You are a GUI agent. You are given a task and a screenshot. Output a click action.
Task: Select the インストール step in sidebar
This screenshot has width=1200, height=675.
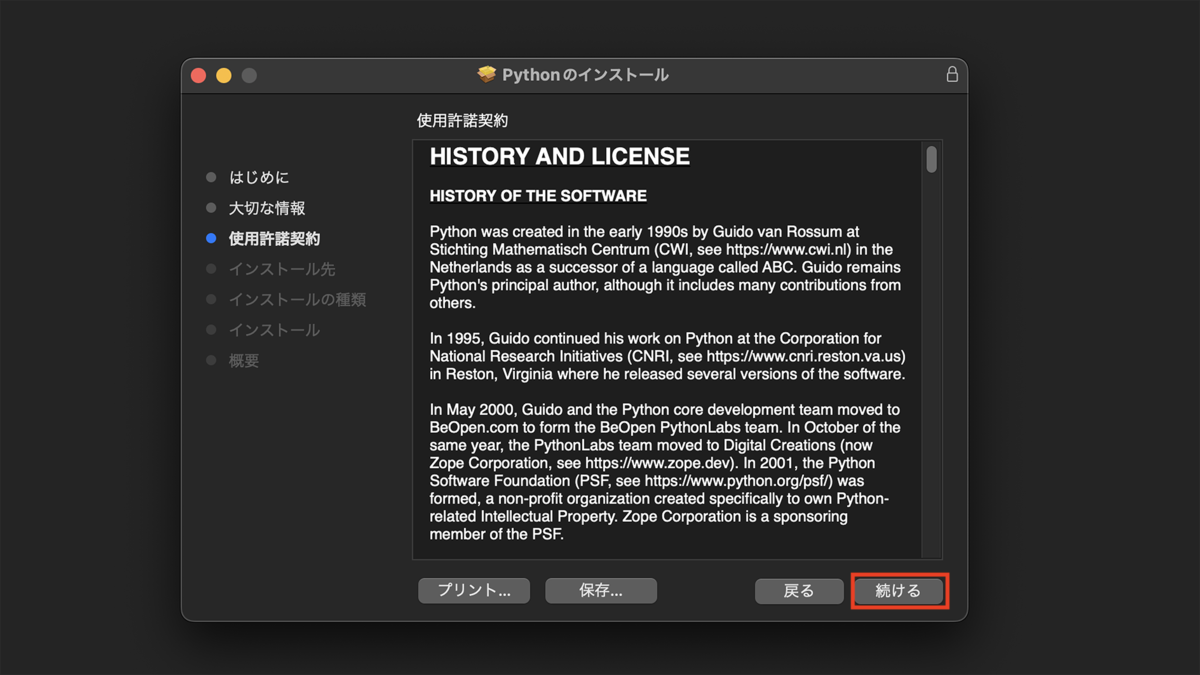coord(274,329)
